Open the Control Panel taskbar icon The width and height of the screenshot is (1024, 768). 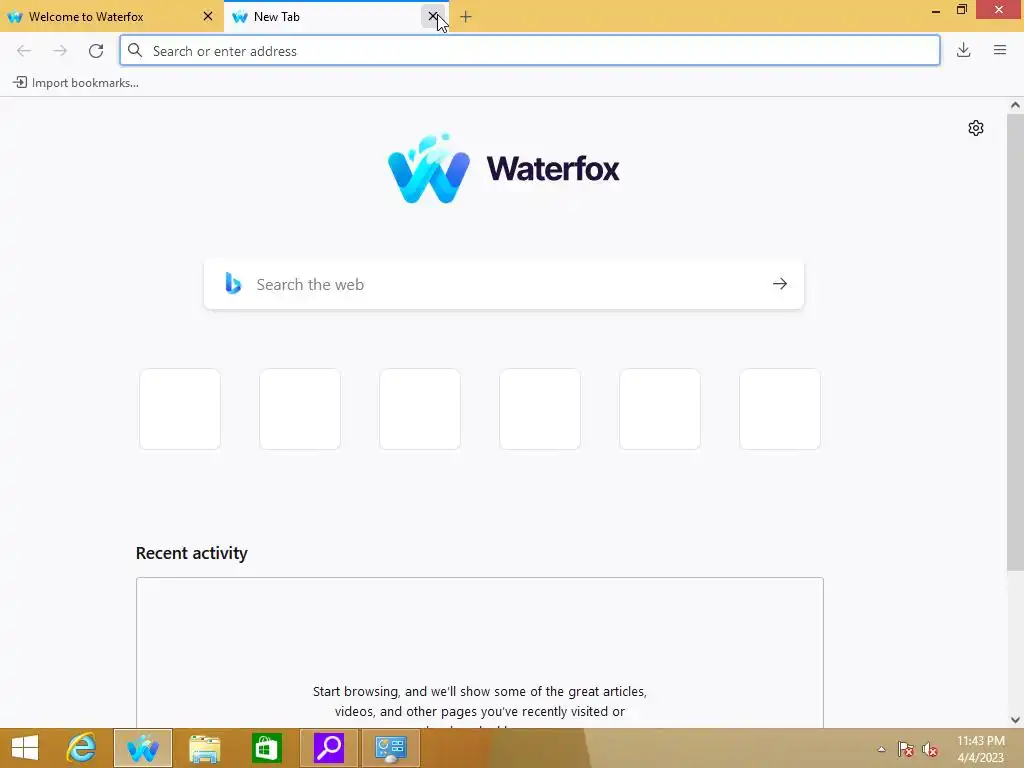[391, 748]
